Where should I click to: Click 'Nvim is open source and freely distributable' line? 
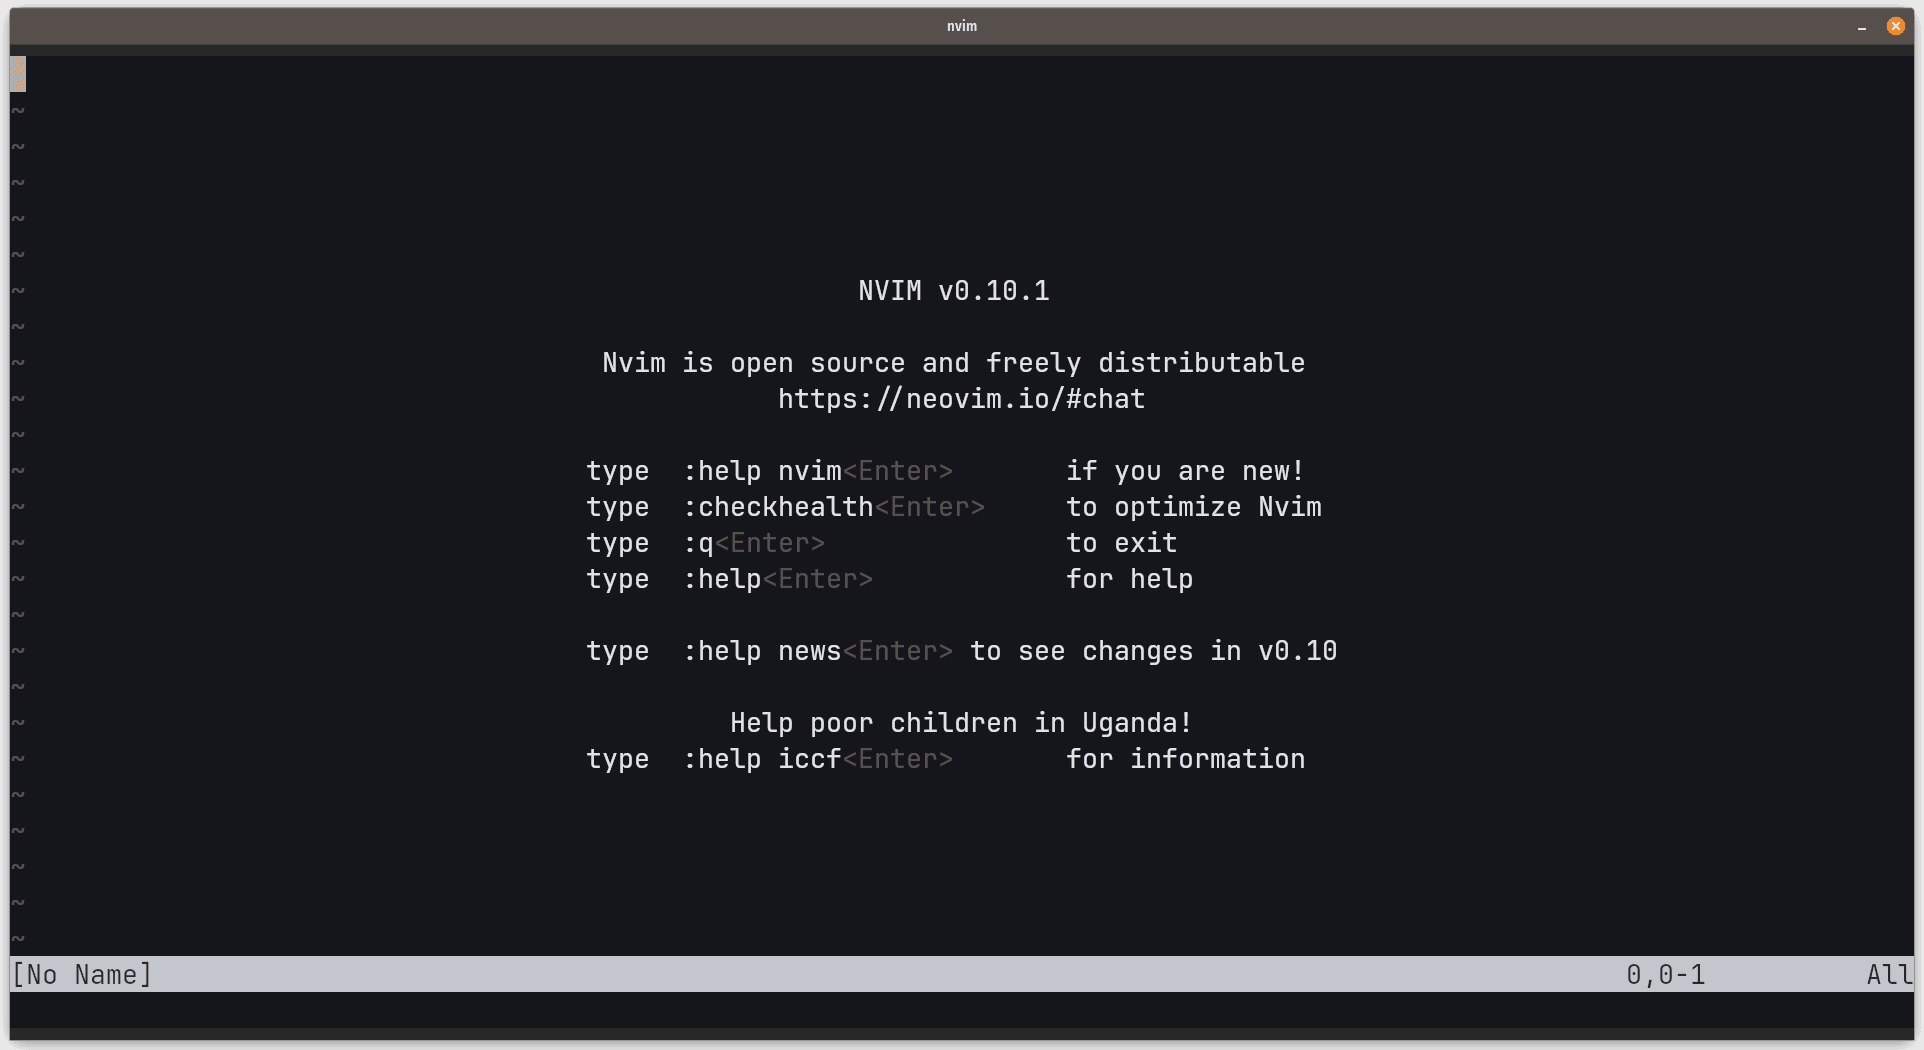tap(953, 363)
